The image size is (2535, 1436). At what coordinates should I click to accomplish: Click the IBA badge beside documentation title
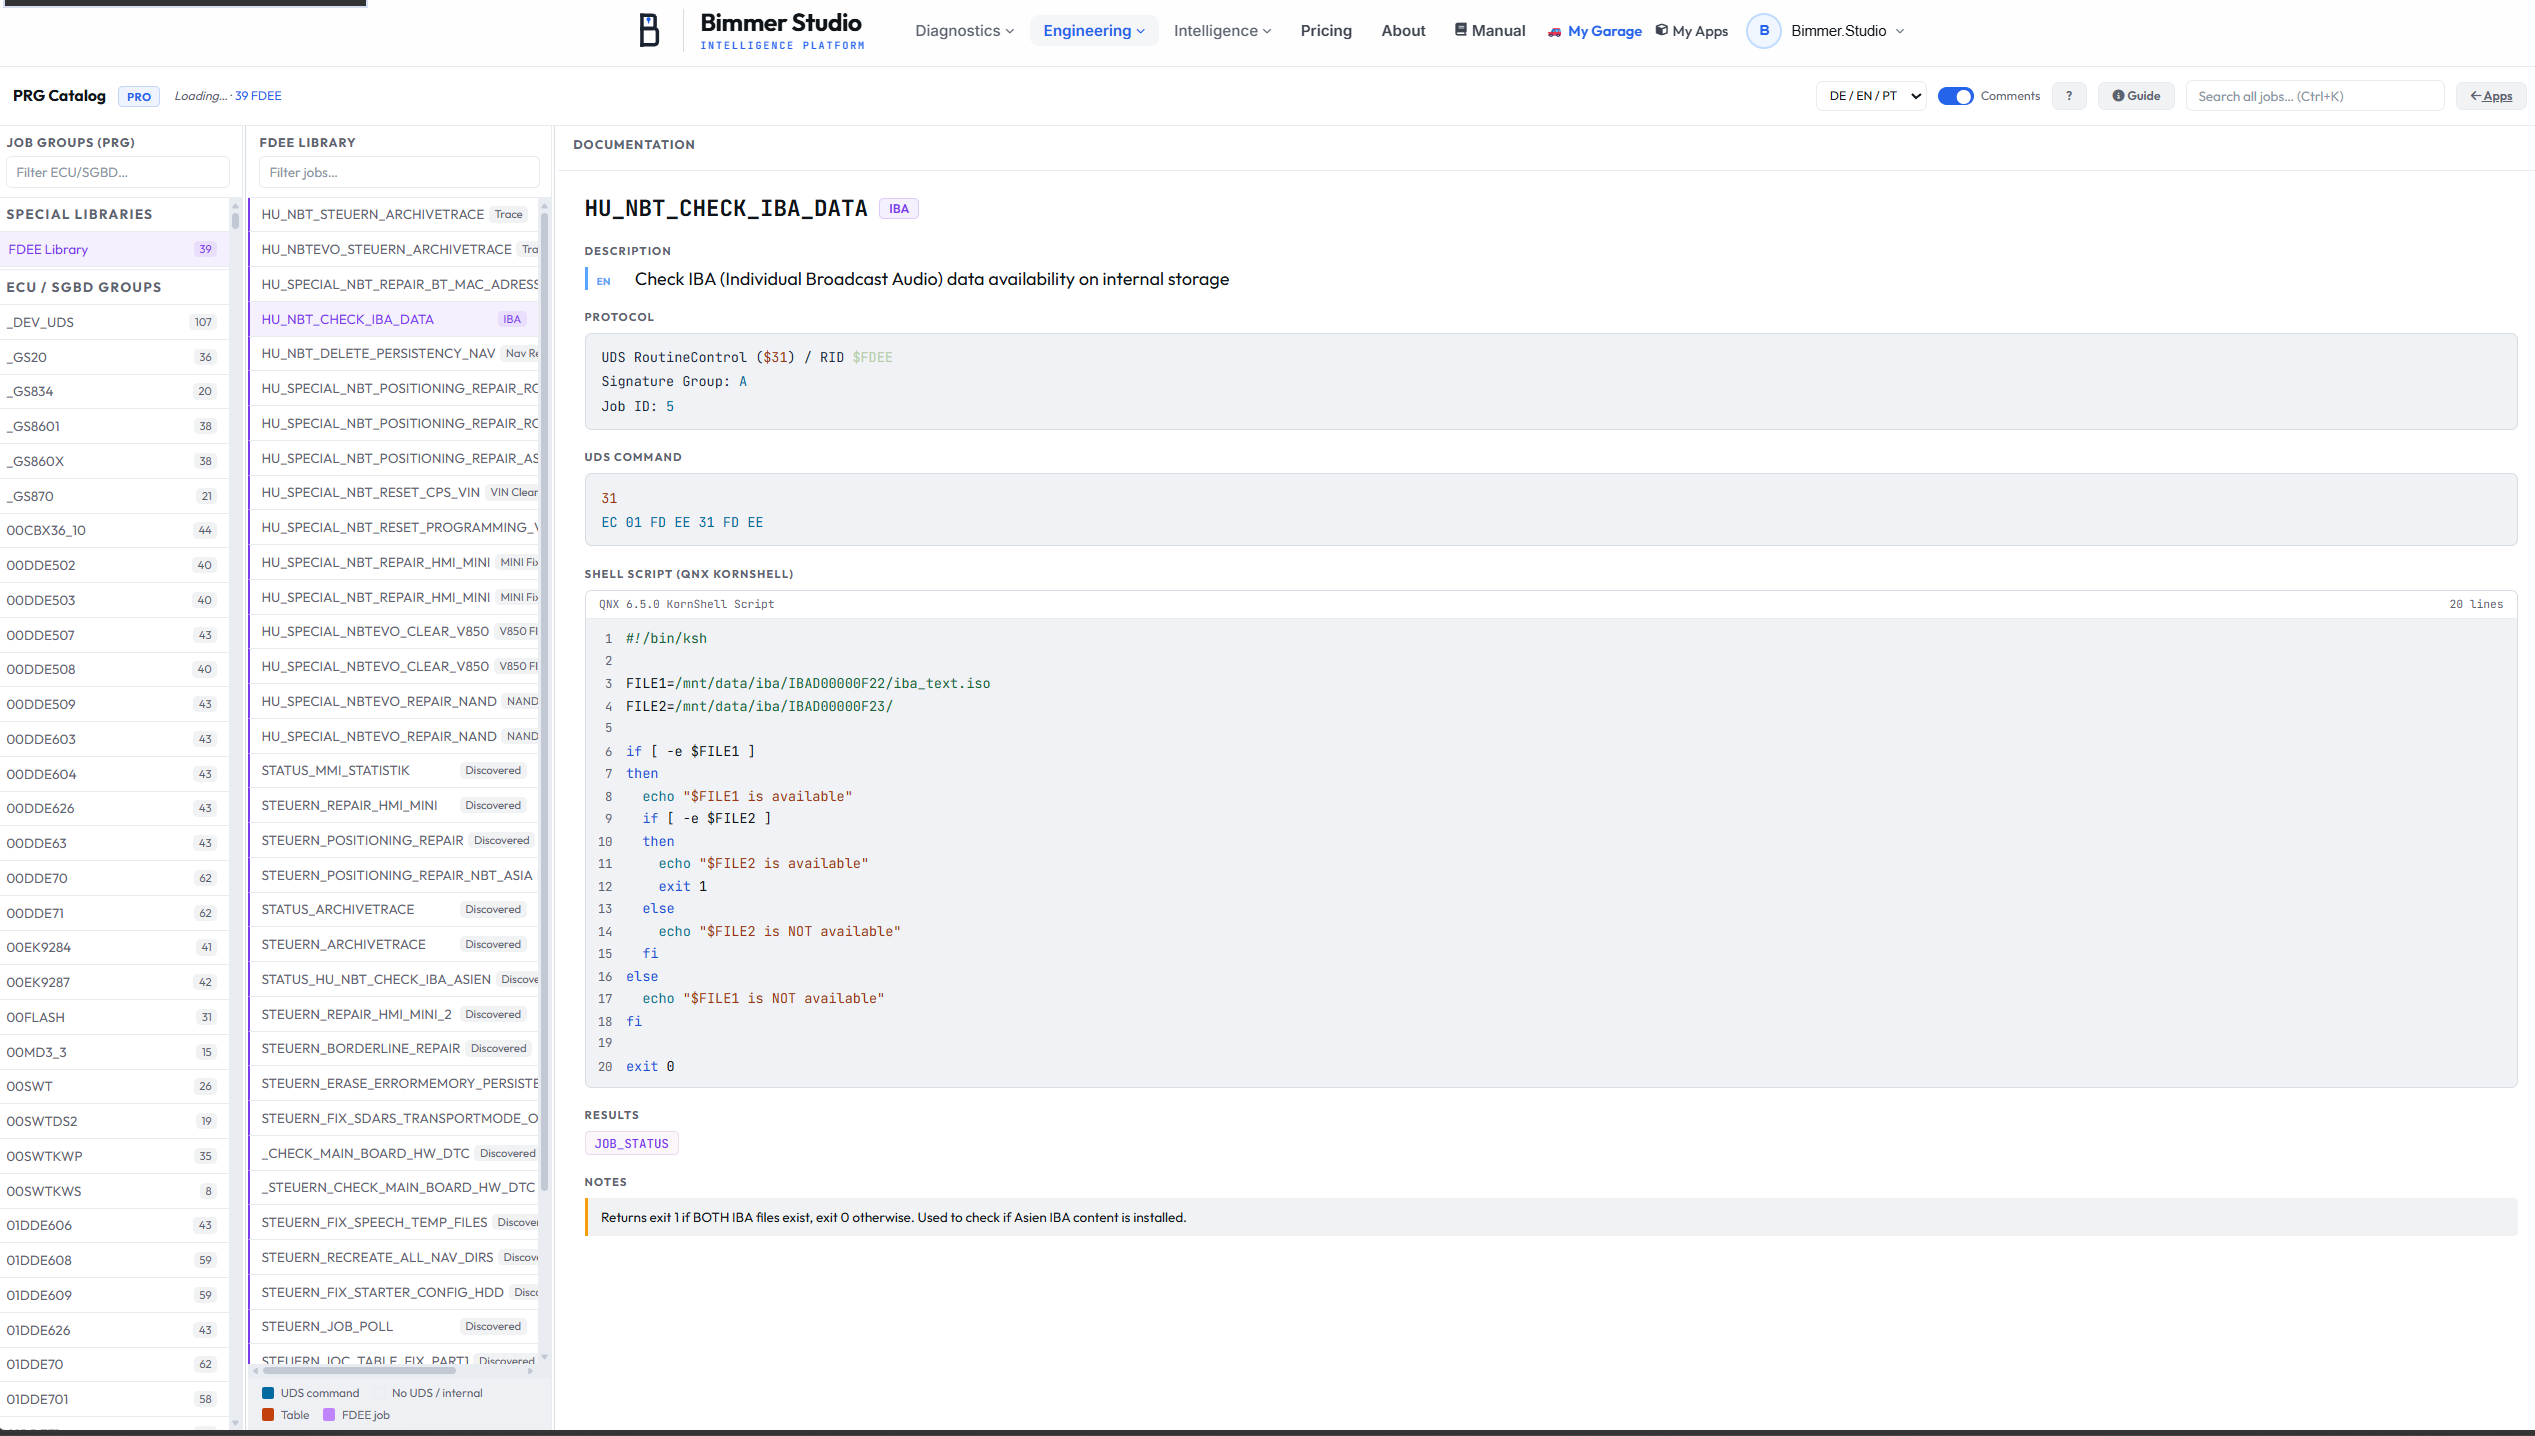(899, 209)
